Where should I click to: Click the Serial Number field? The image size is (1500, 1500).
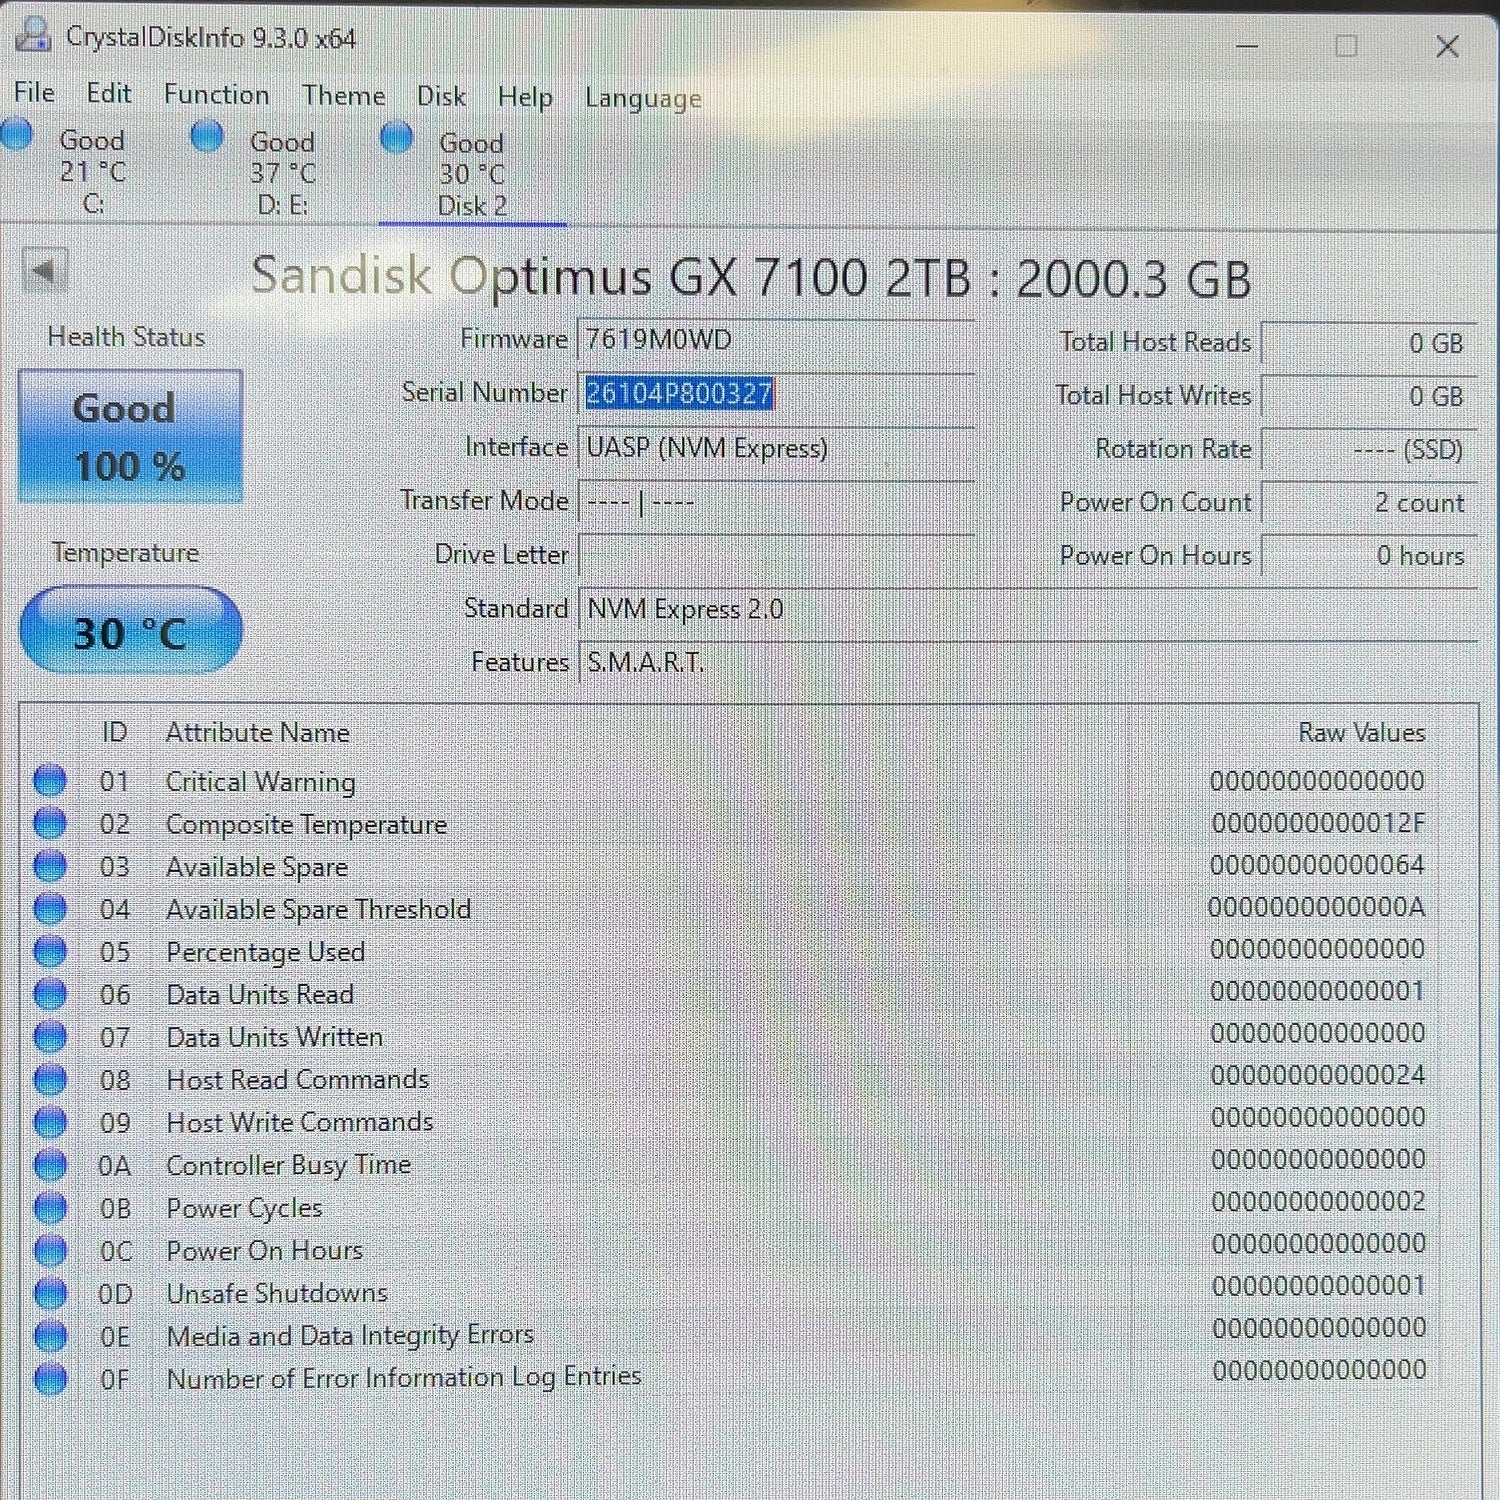coord(776,394)
